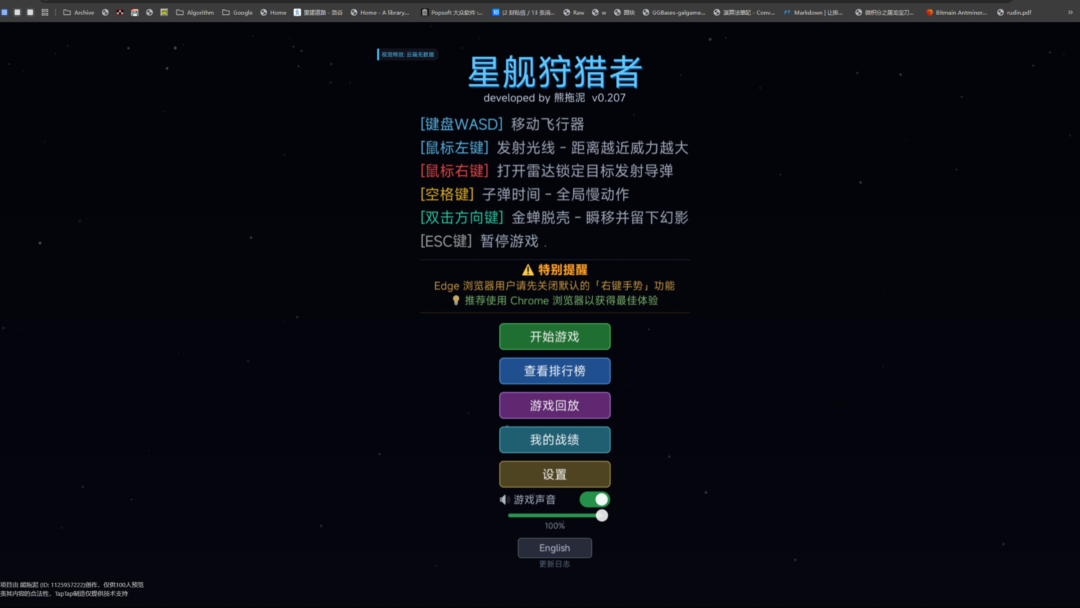Screen dimensions: 1080x608
Task: Open the GGBases-galgame bookmark
Action: pos(674,12)
